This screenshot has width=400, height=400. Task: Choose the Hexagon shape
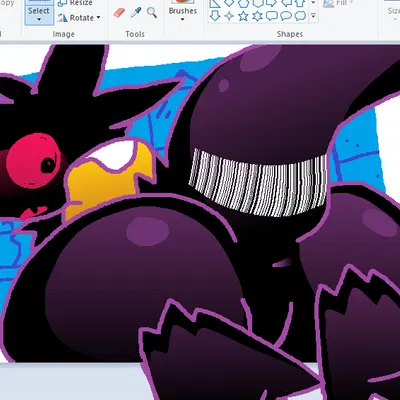(x=257, y=3)
